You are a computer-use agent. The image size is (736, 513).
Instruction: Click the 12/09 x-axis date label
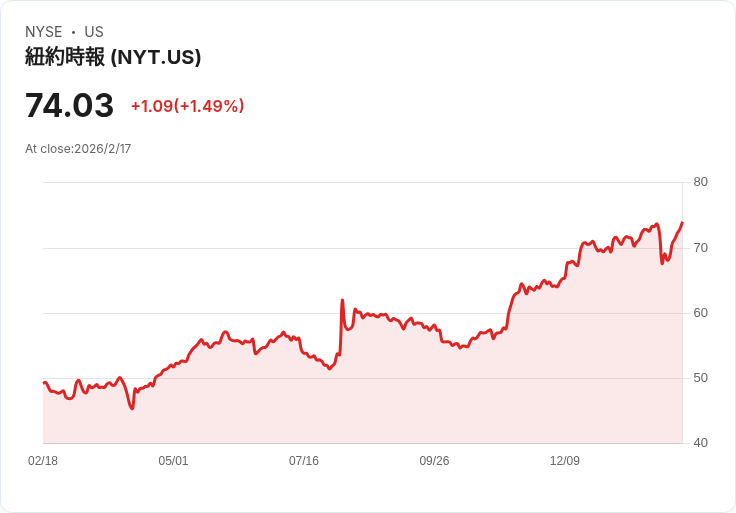coord(565,461)
